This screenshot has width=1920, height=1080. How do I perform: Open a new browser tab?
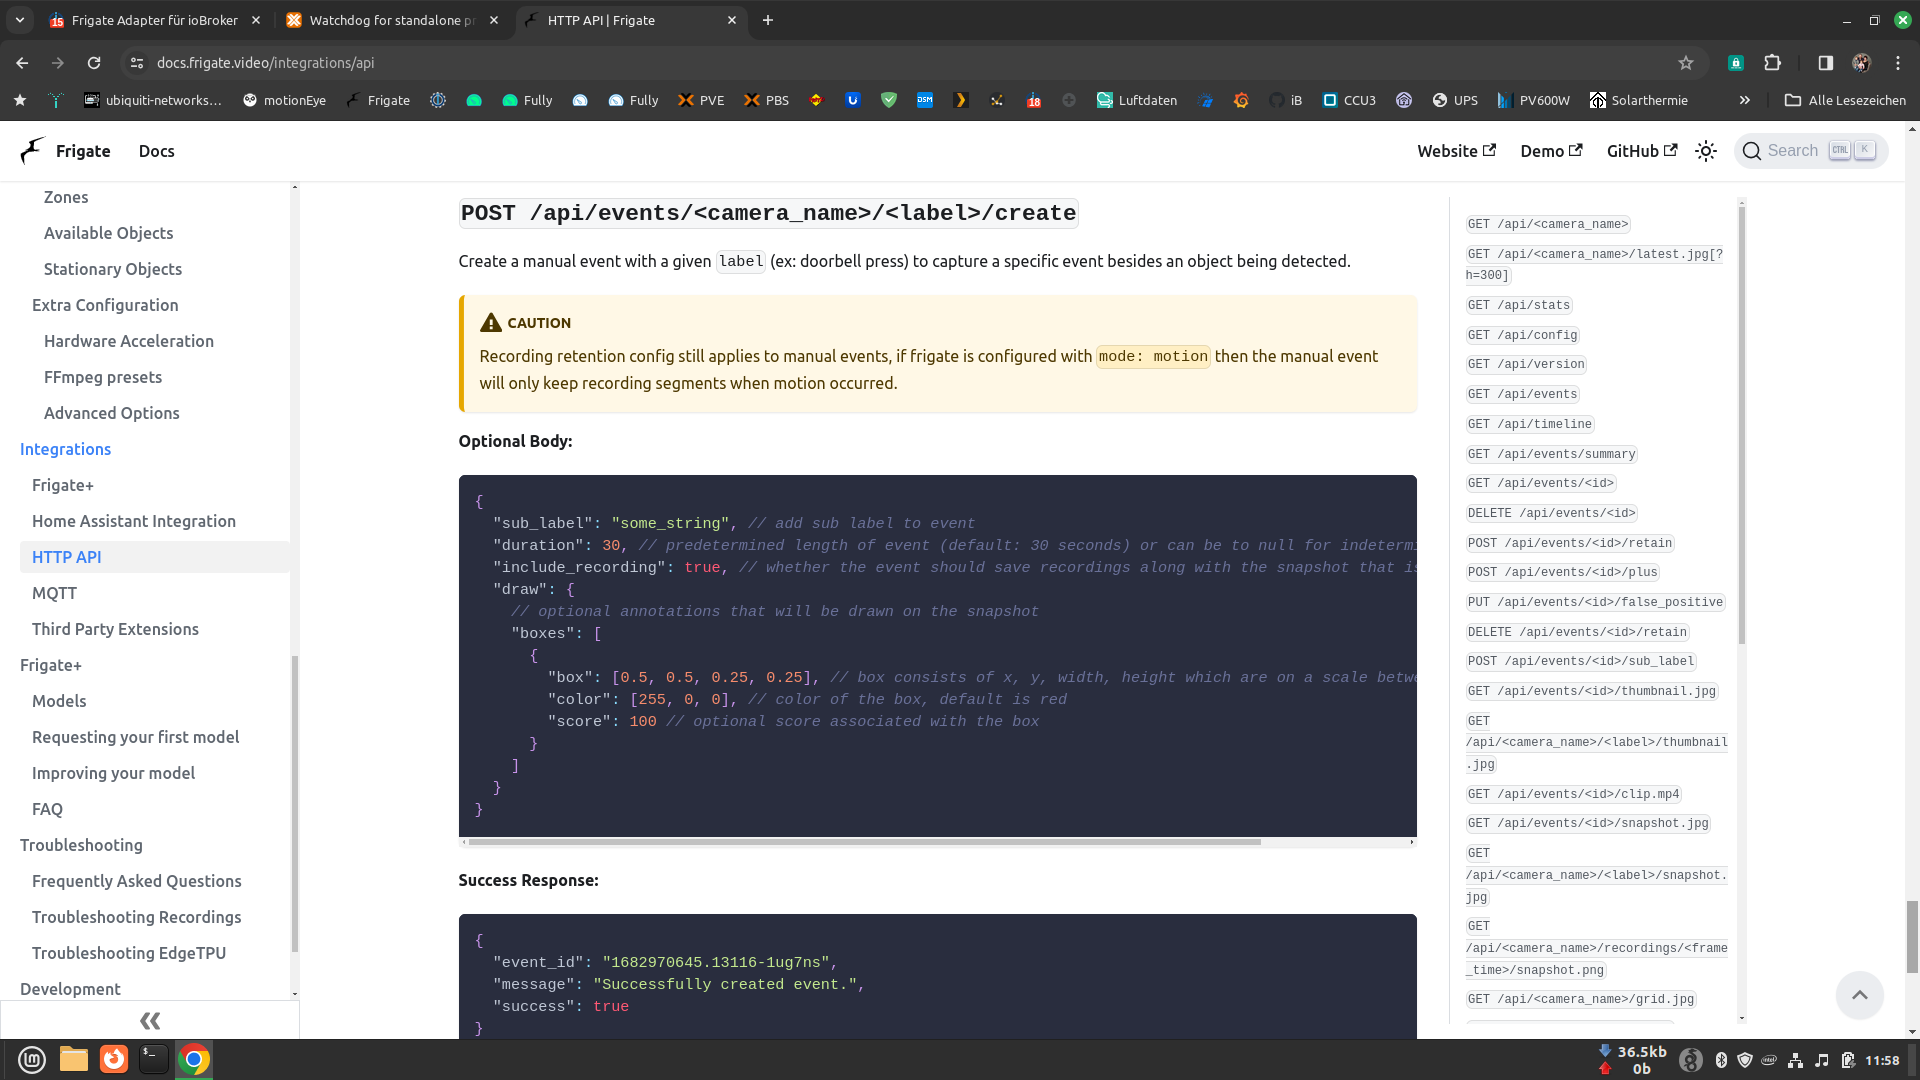[x=768, y=20]
